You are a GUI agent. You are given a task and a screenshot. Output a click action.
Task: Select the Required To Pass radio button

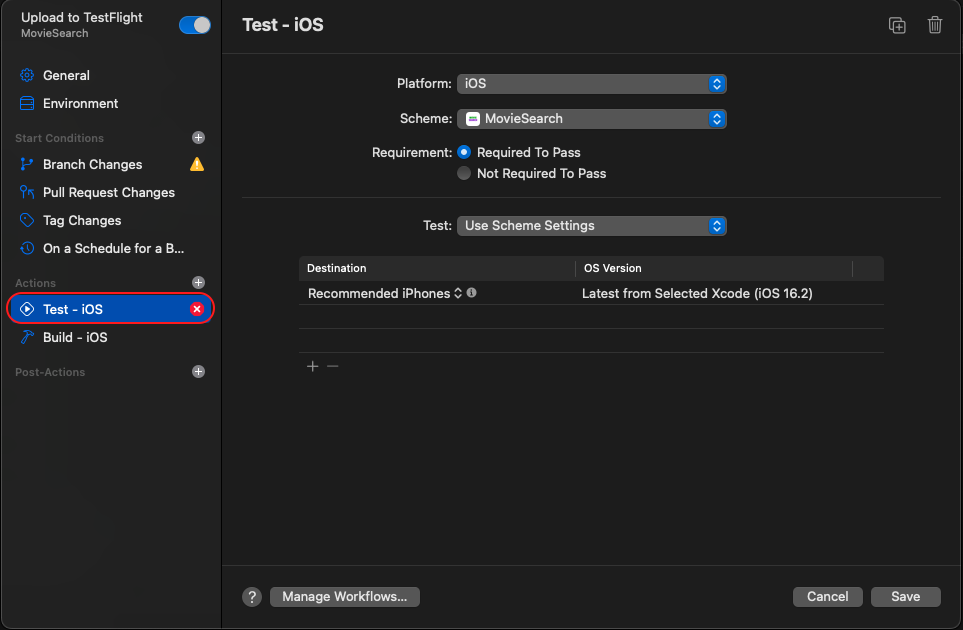464,152
